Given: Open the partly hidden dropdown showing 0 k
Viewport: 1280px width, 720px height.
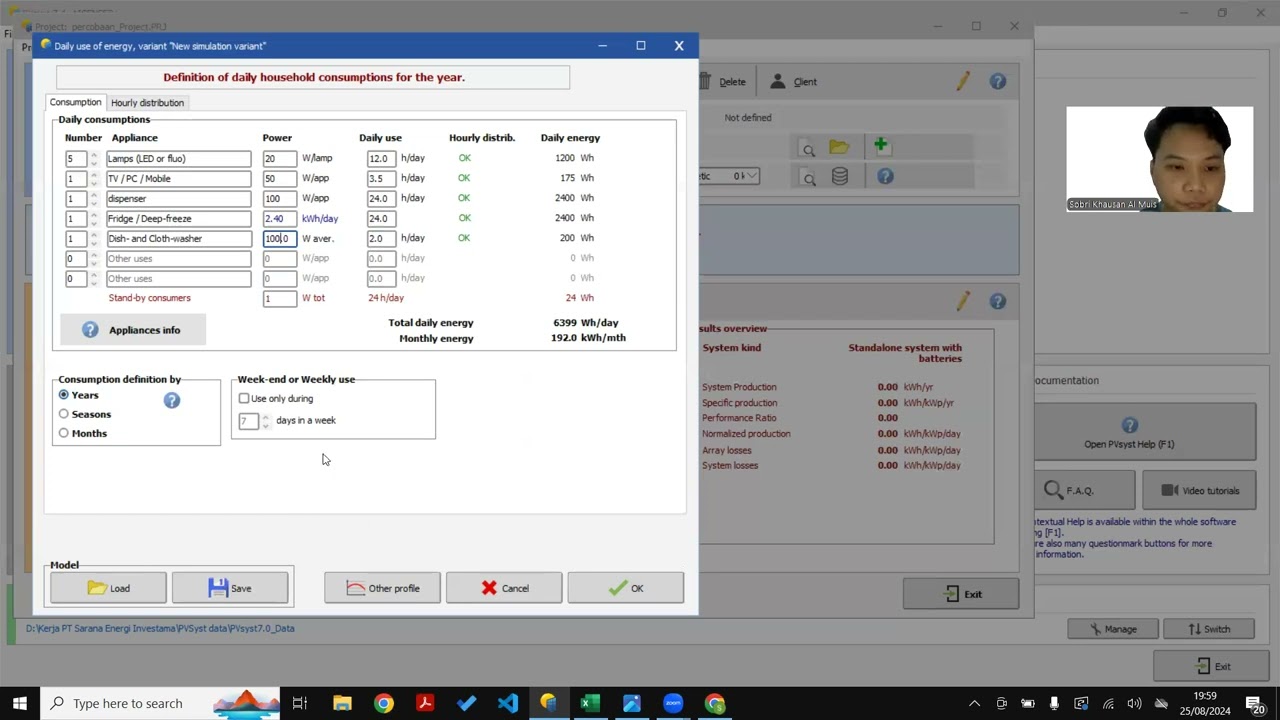Looking at the screenshot, I should tap(729, 176).
